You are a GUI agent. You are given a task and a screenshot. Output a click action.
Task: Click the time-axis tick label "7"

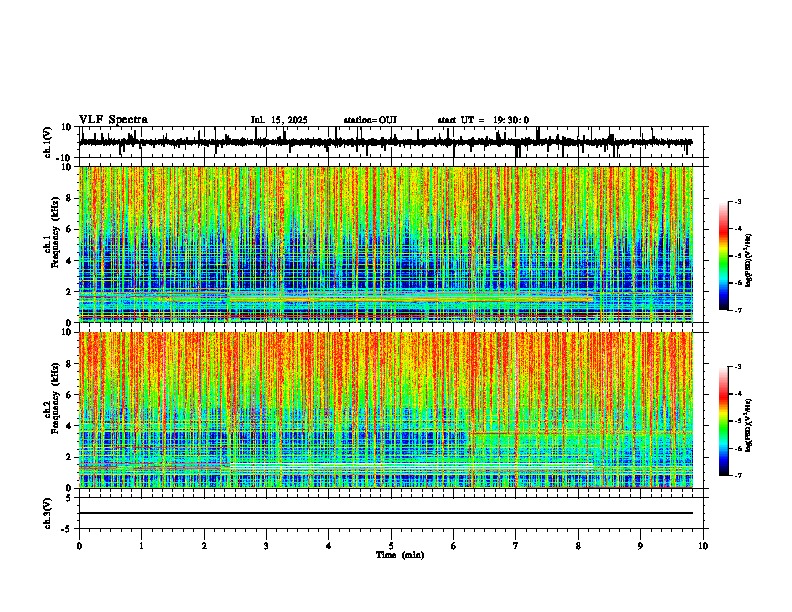click(516, 546)
